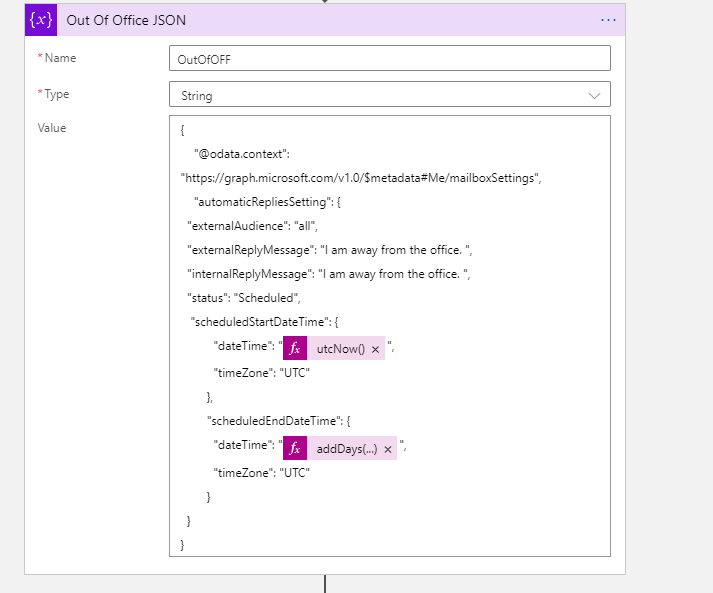Open the utcNow() expression for editing
The width and height of the screenshot is (713, 593).
click(x=338, y=349)
